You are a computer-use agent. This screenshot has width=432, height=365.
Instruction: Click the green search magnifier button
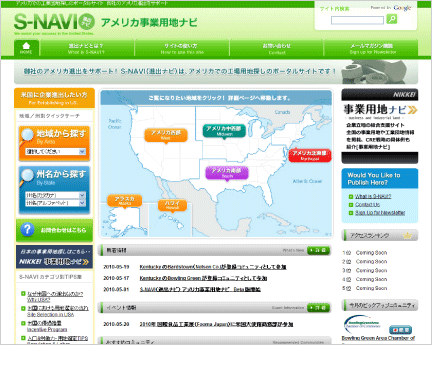pyautogui.click(x=392, y=19)
